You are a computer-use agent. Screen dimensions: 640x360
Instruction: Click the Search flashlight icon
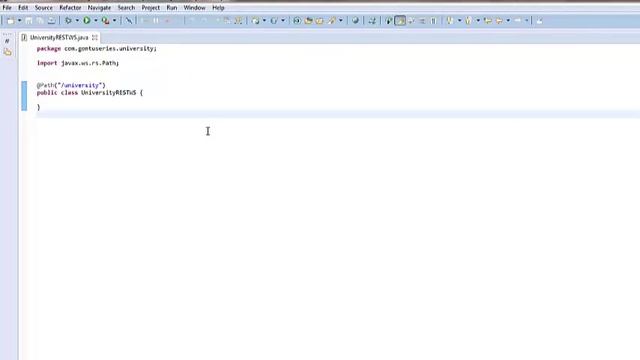[331, 20]
